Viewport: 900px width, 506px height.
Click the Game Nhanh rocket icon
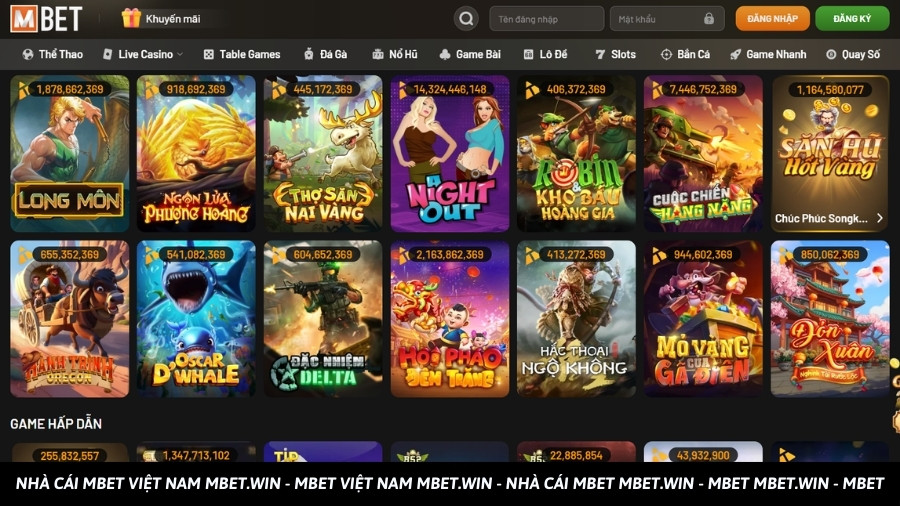tap(736, 54)
